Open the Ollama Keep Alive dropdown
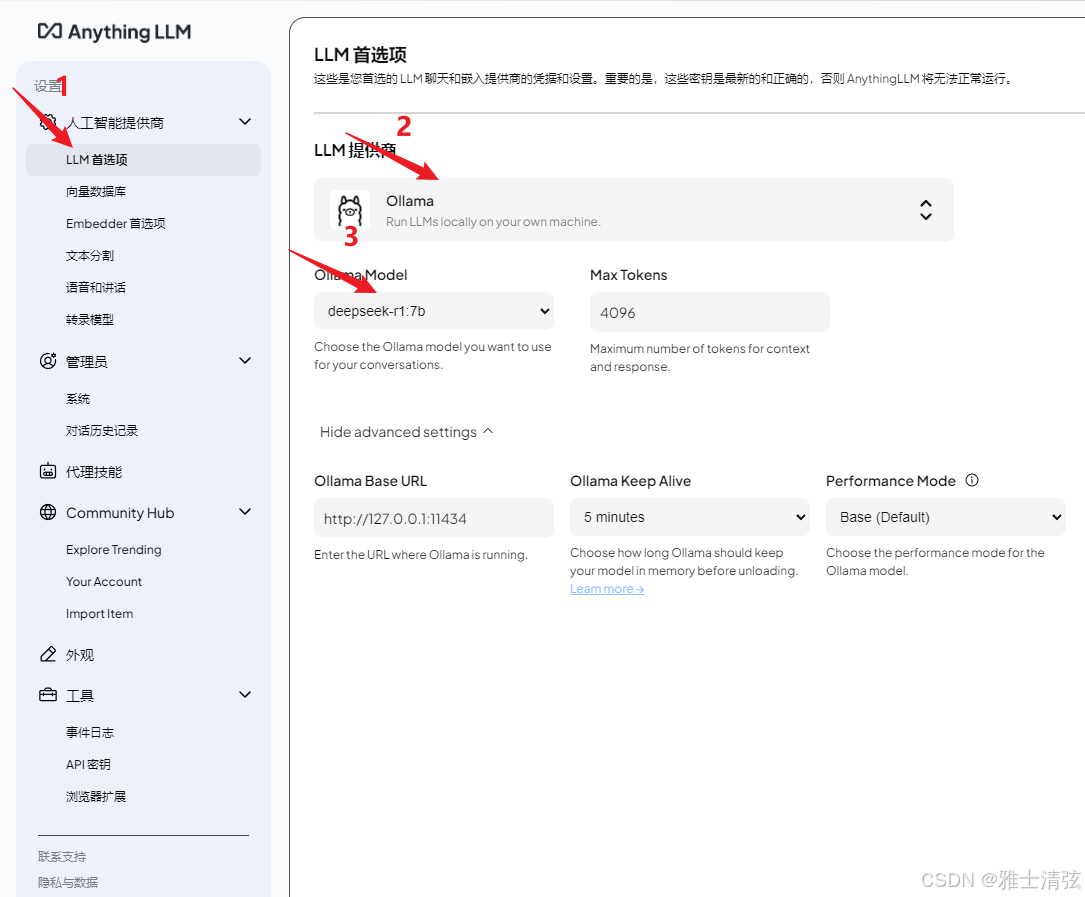The image size is (1085, 897). (690, 517)
